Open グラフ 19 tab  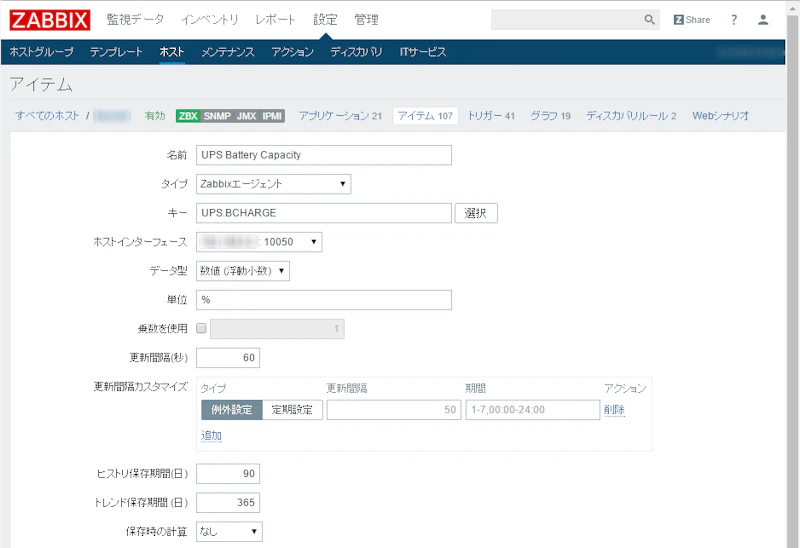pyautogui.click(x=550, y=116)
